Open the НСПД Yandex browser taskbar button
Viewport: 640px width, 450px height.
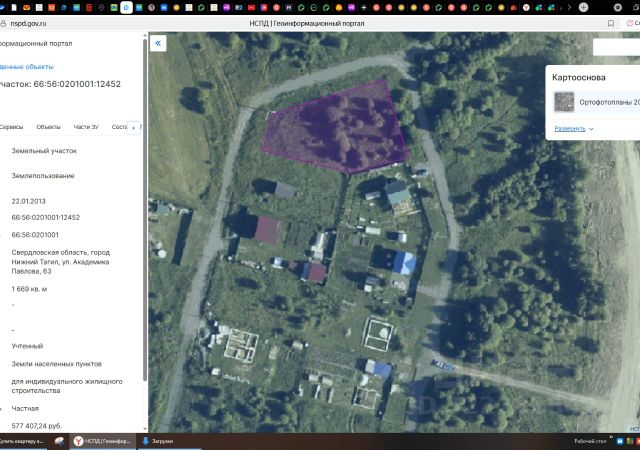pos(102,441)
